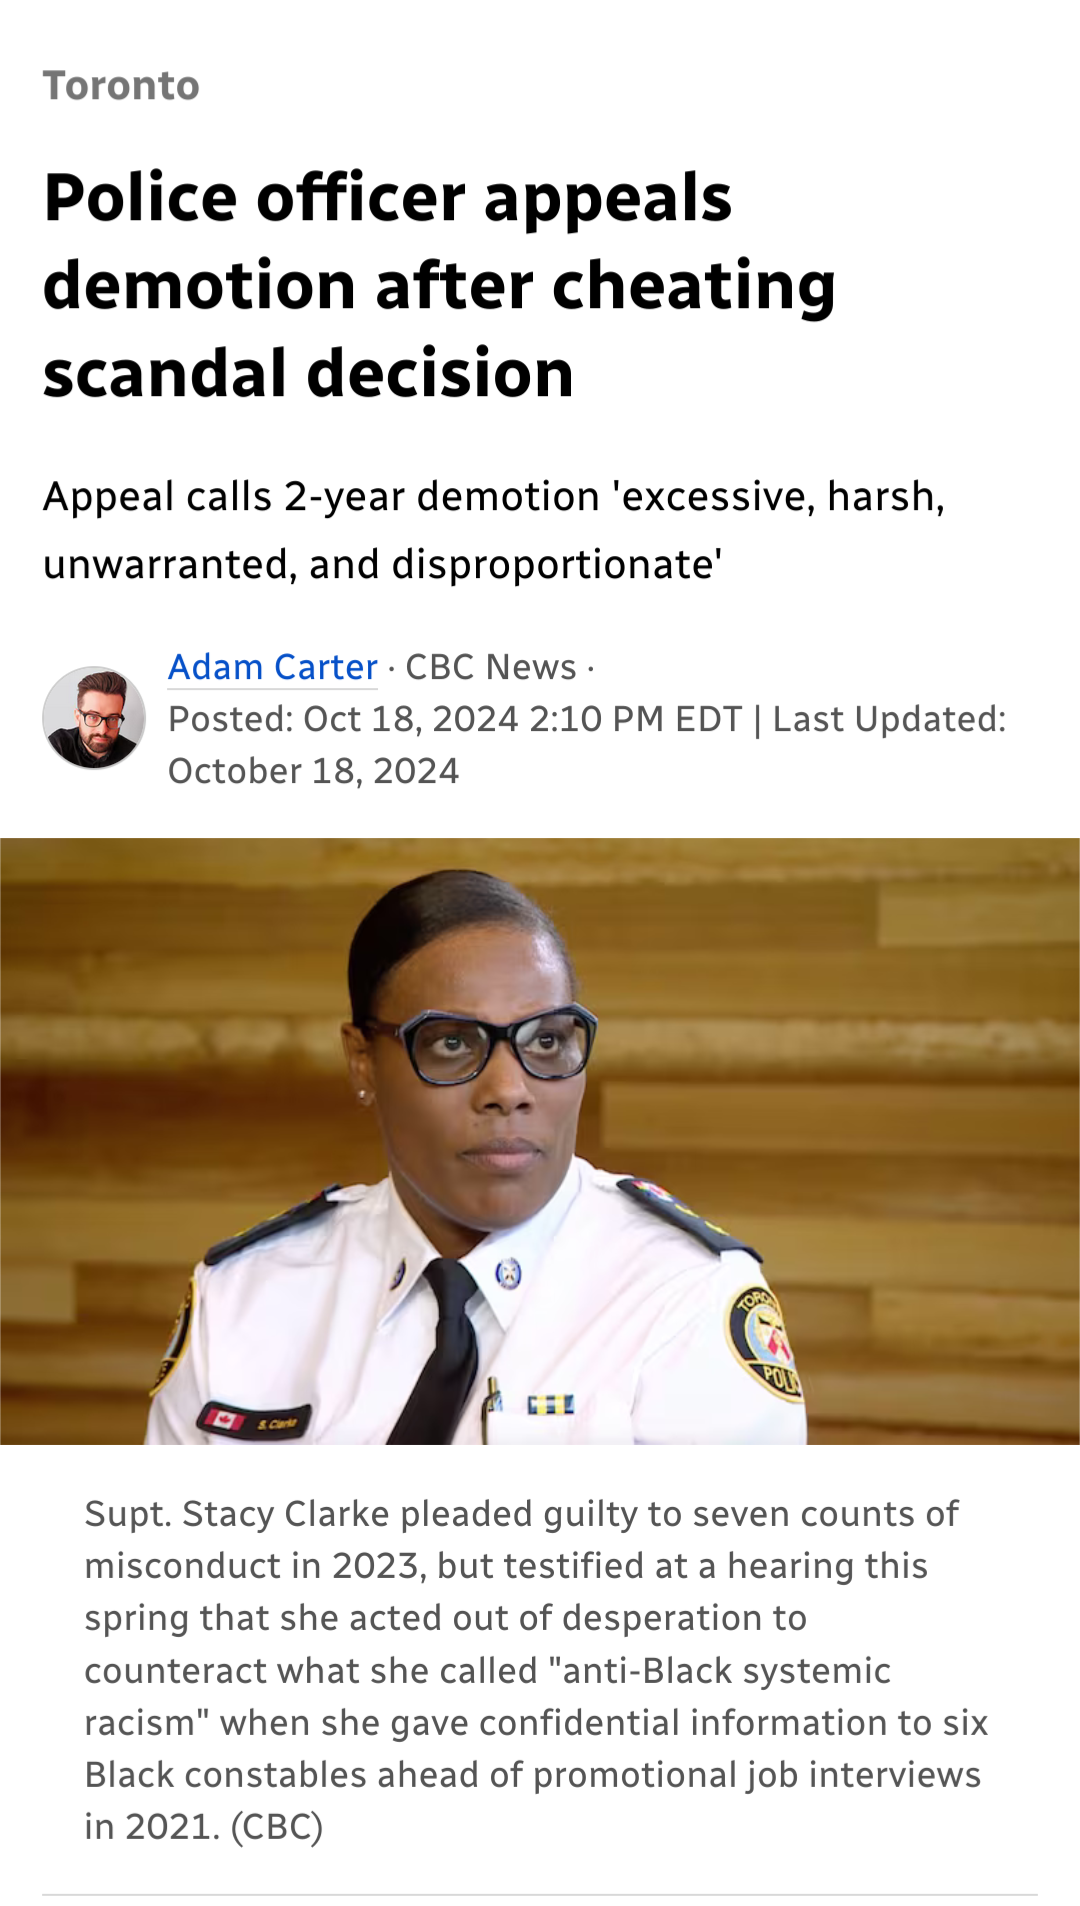Click the subheadline about 2-year demotion
This screenshot has height=1906, width=1080.
tap(494, 530)
